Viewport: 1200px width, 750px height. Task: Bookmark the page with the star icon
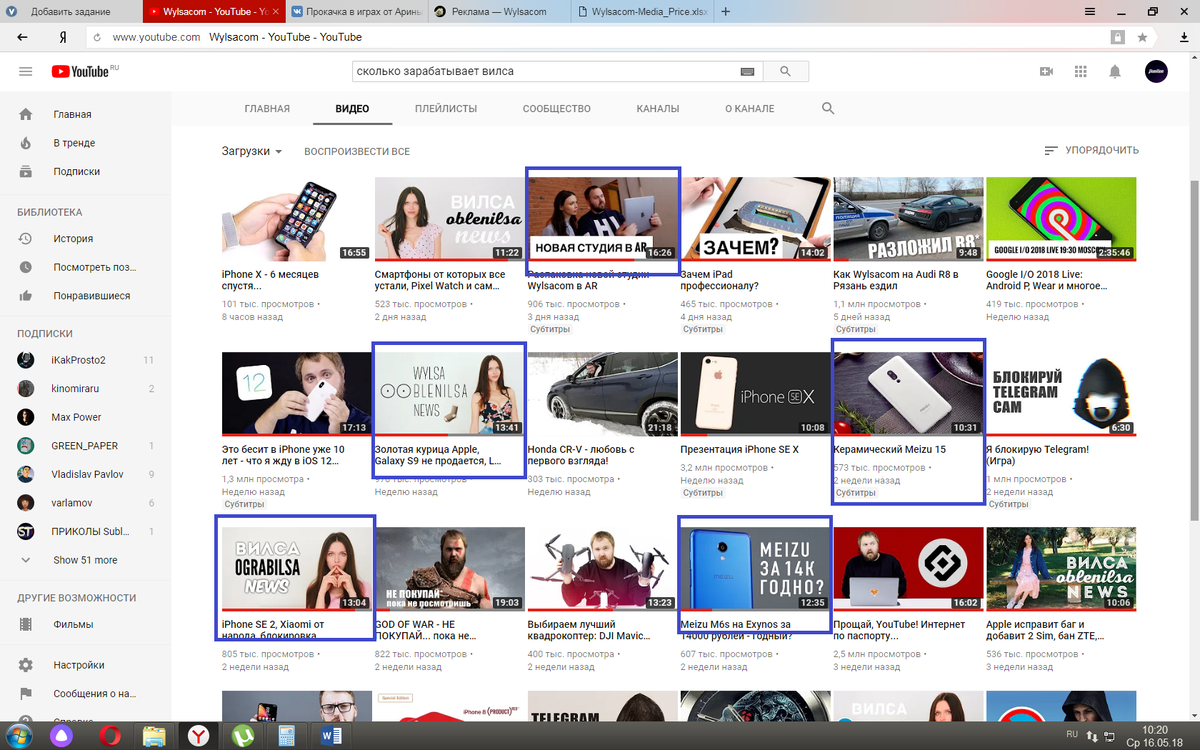point(1142,37)
